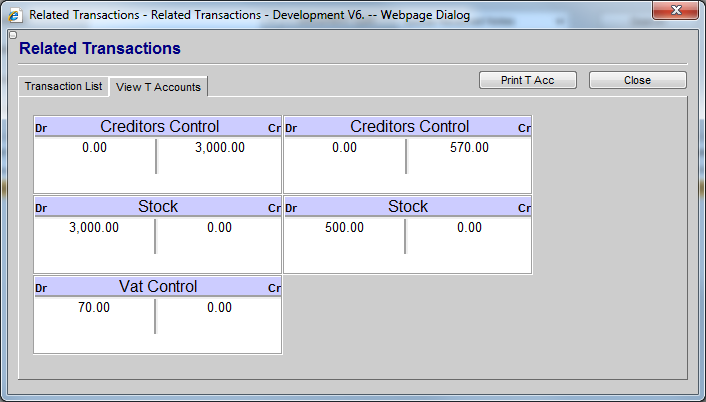Click the small page icon above the heading
Image resolution: width=706 pixels, height=402 pixels.
12,35
